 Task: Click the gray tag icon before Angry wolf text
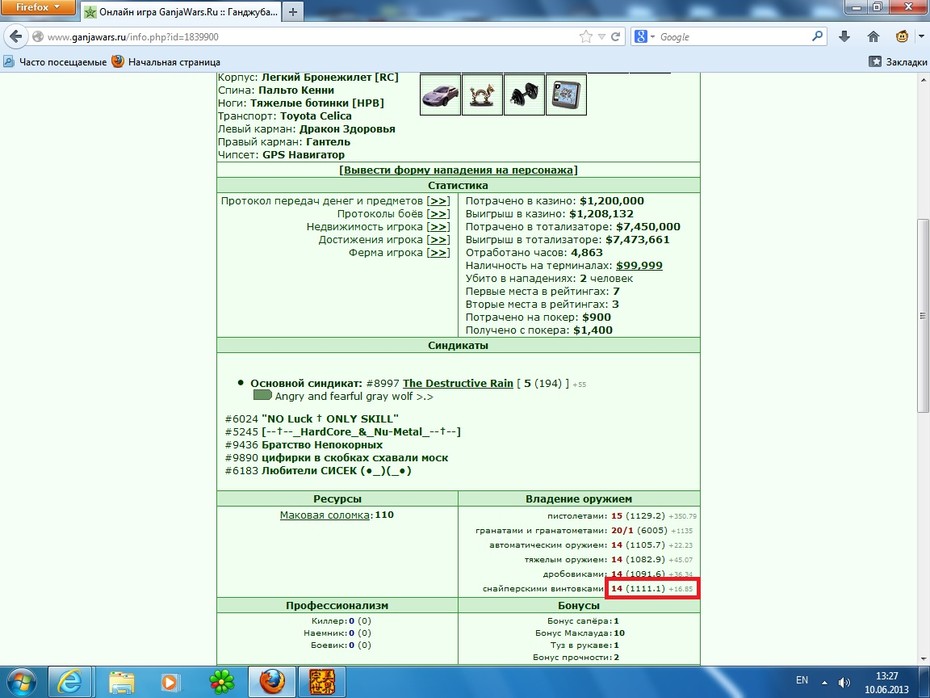pos(262,396)
